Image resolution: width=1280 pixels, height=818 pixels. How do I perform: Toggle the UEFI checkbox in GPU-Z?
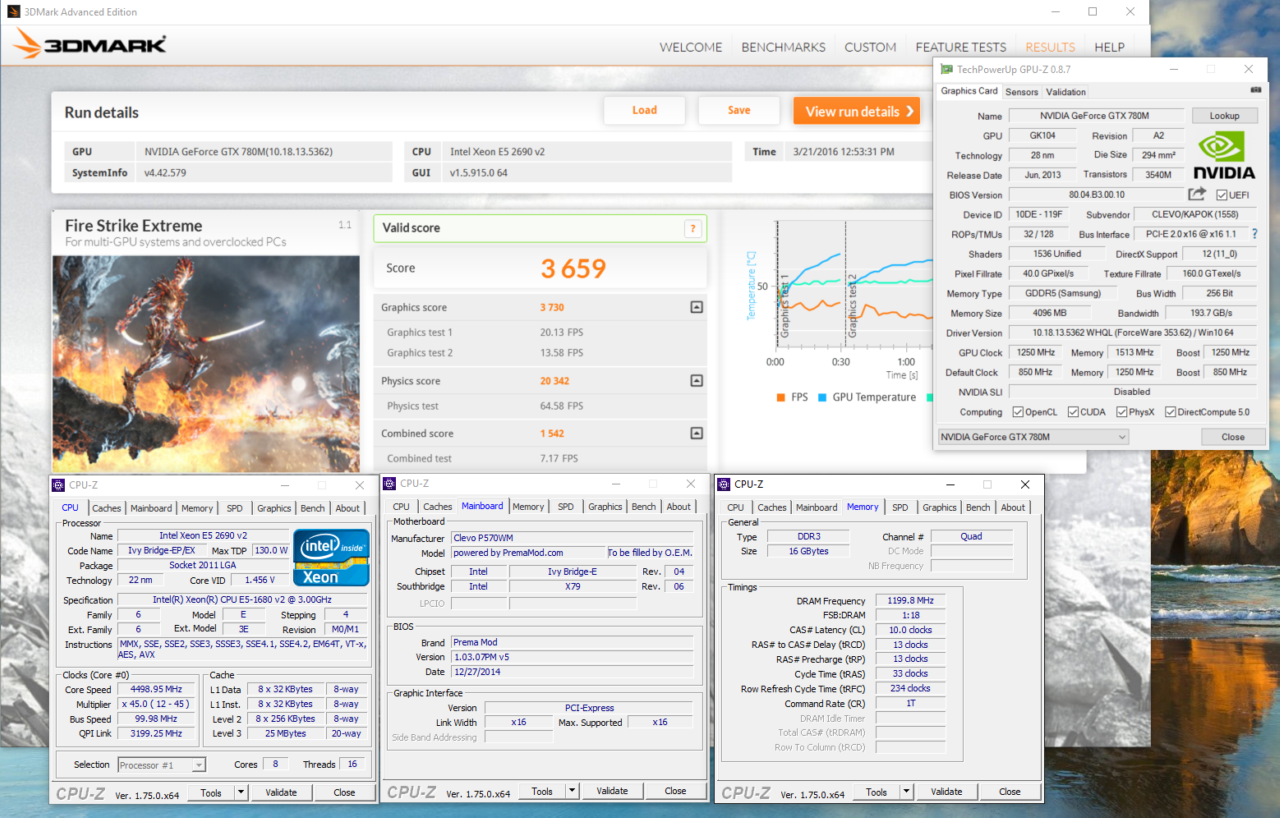1222,195
